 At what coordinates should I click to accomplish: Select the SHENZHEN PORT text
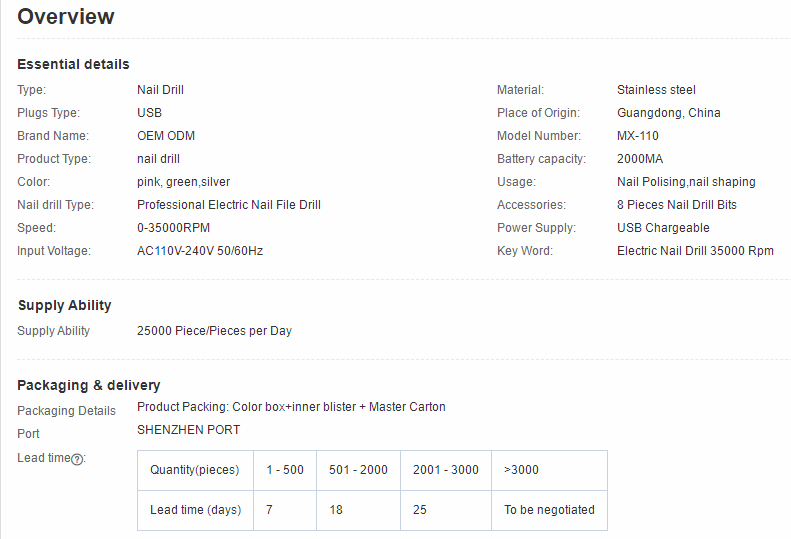pos(188,430)
